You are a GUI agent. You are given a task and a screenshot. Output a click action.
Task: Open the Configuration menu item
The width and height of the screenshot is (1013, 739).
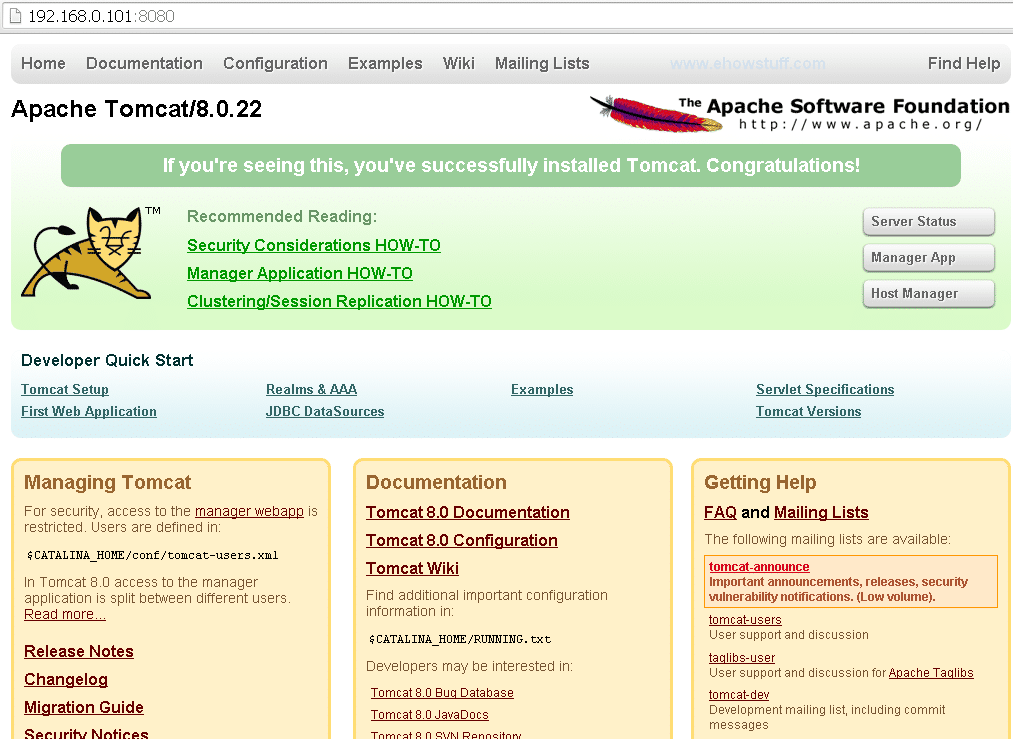pos(275,63)
